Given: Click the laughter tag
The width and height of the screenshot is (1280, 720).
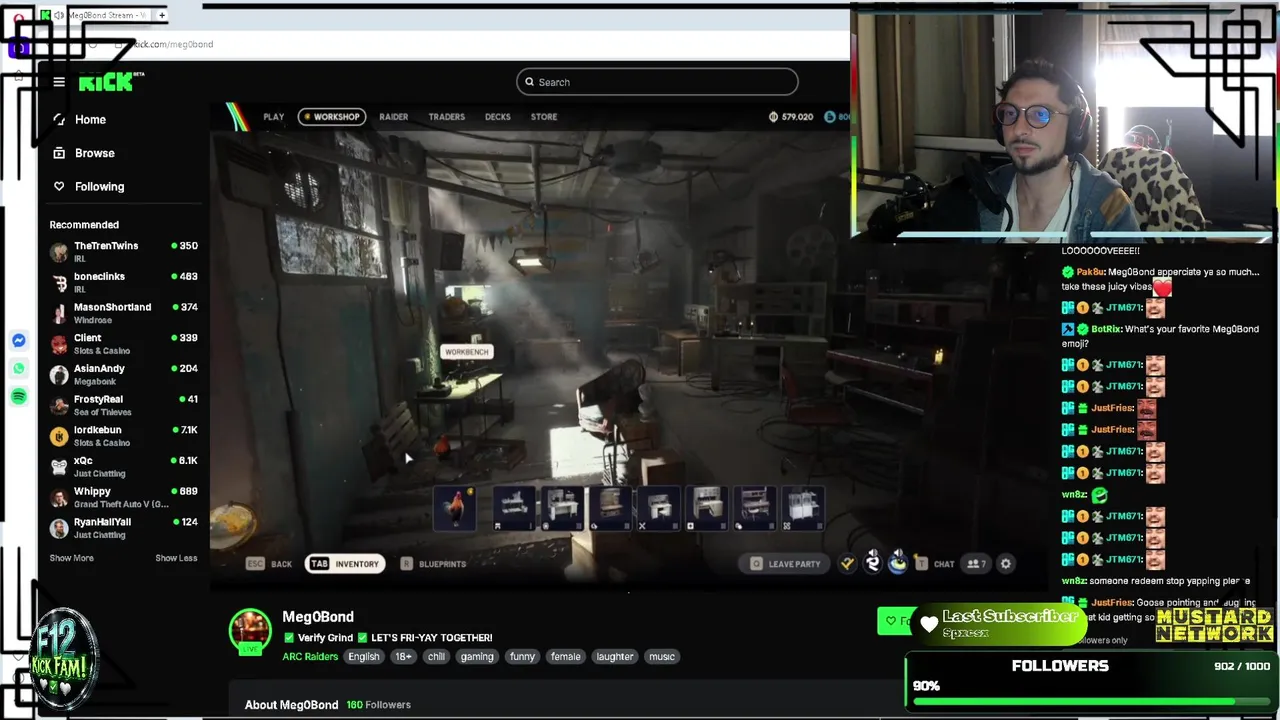Looking at the screenshot, I should tap(615, 657).
